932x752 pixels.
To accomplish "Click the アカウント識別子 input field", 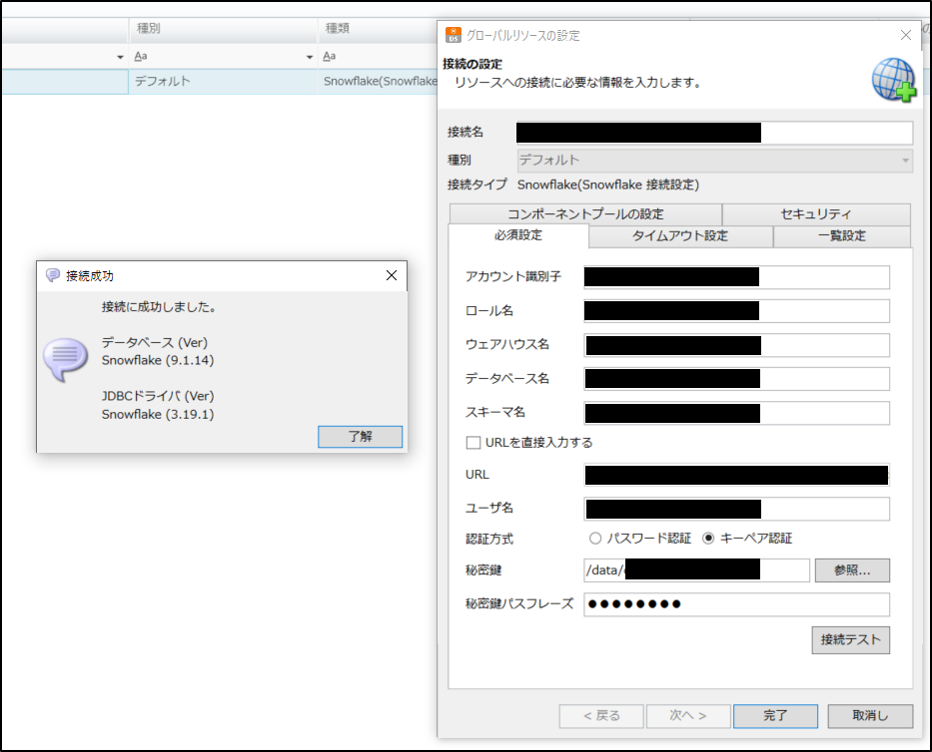I will click(x=736, y=277).
